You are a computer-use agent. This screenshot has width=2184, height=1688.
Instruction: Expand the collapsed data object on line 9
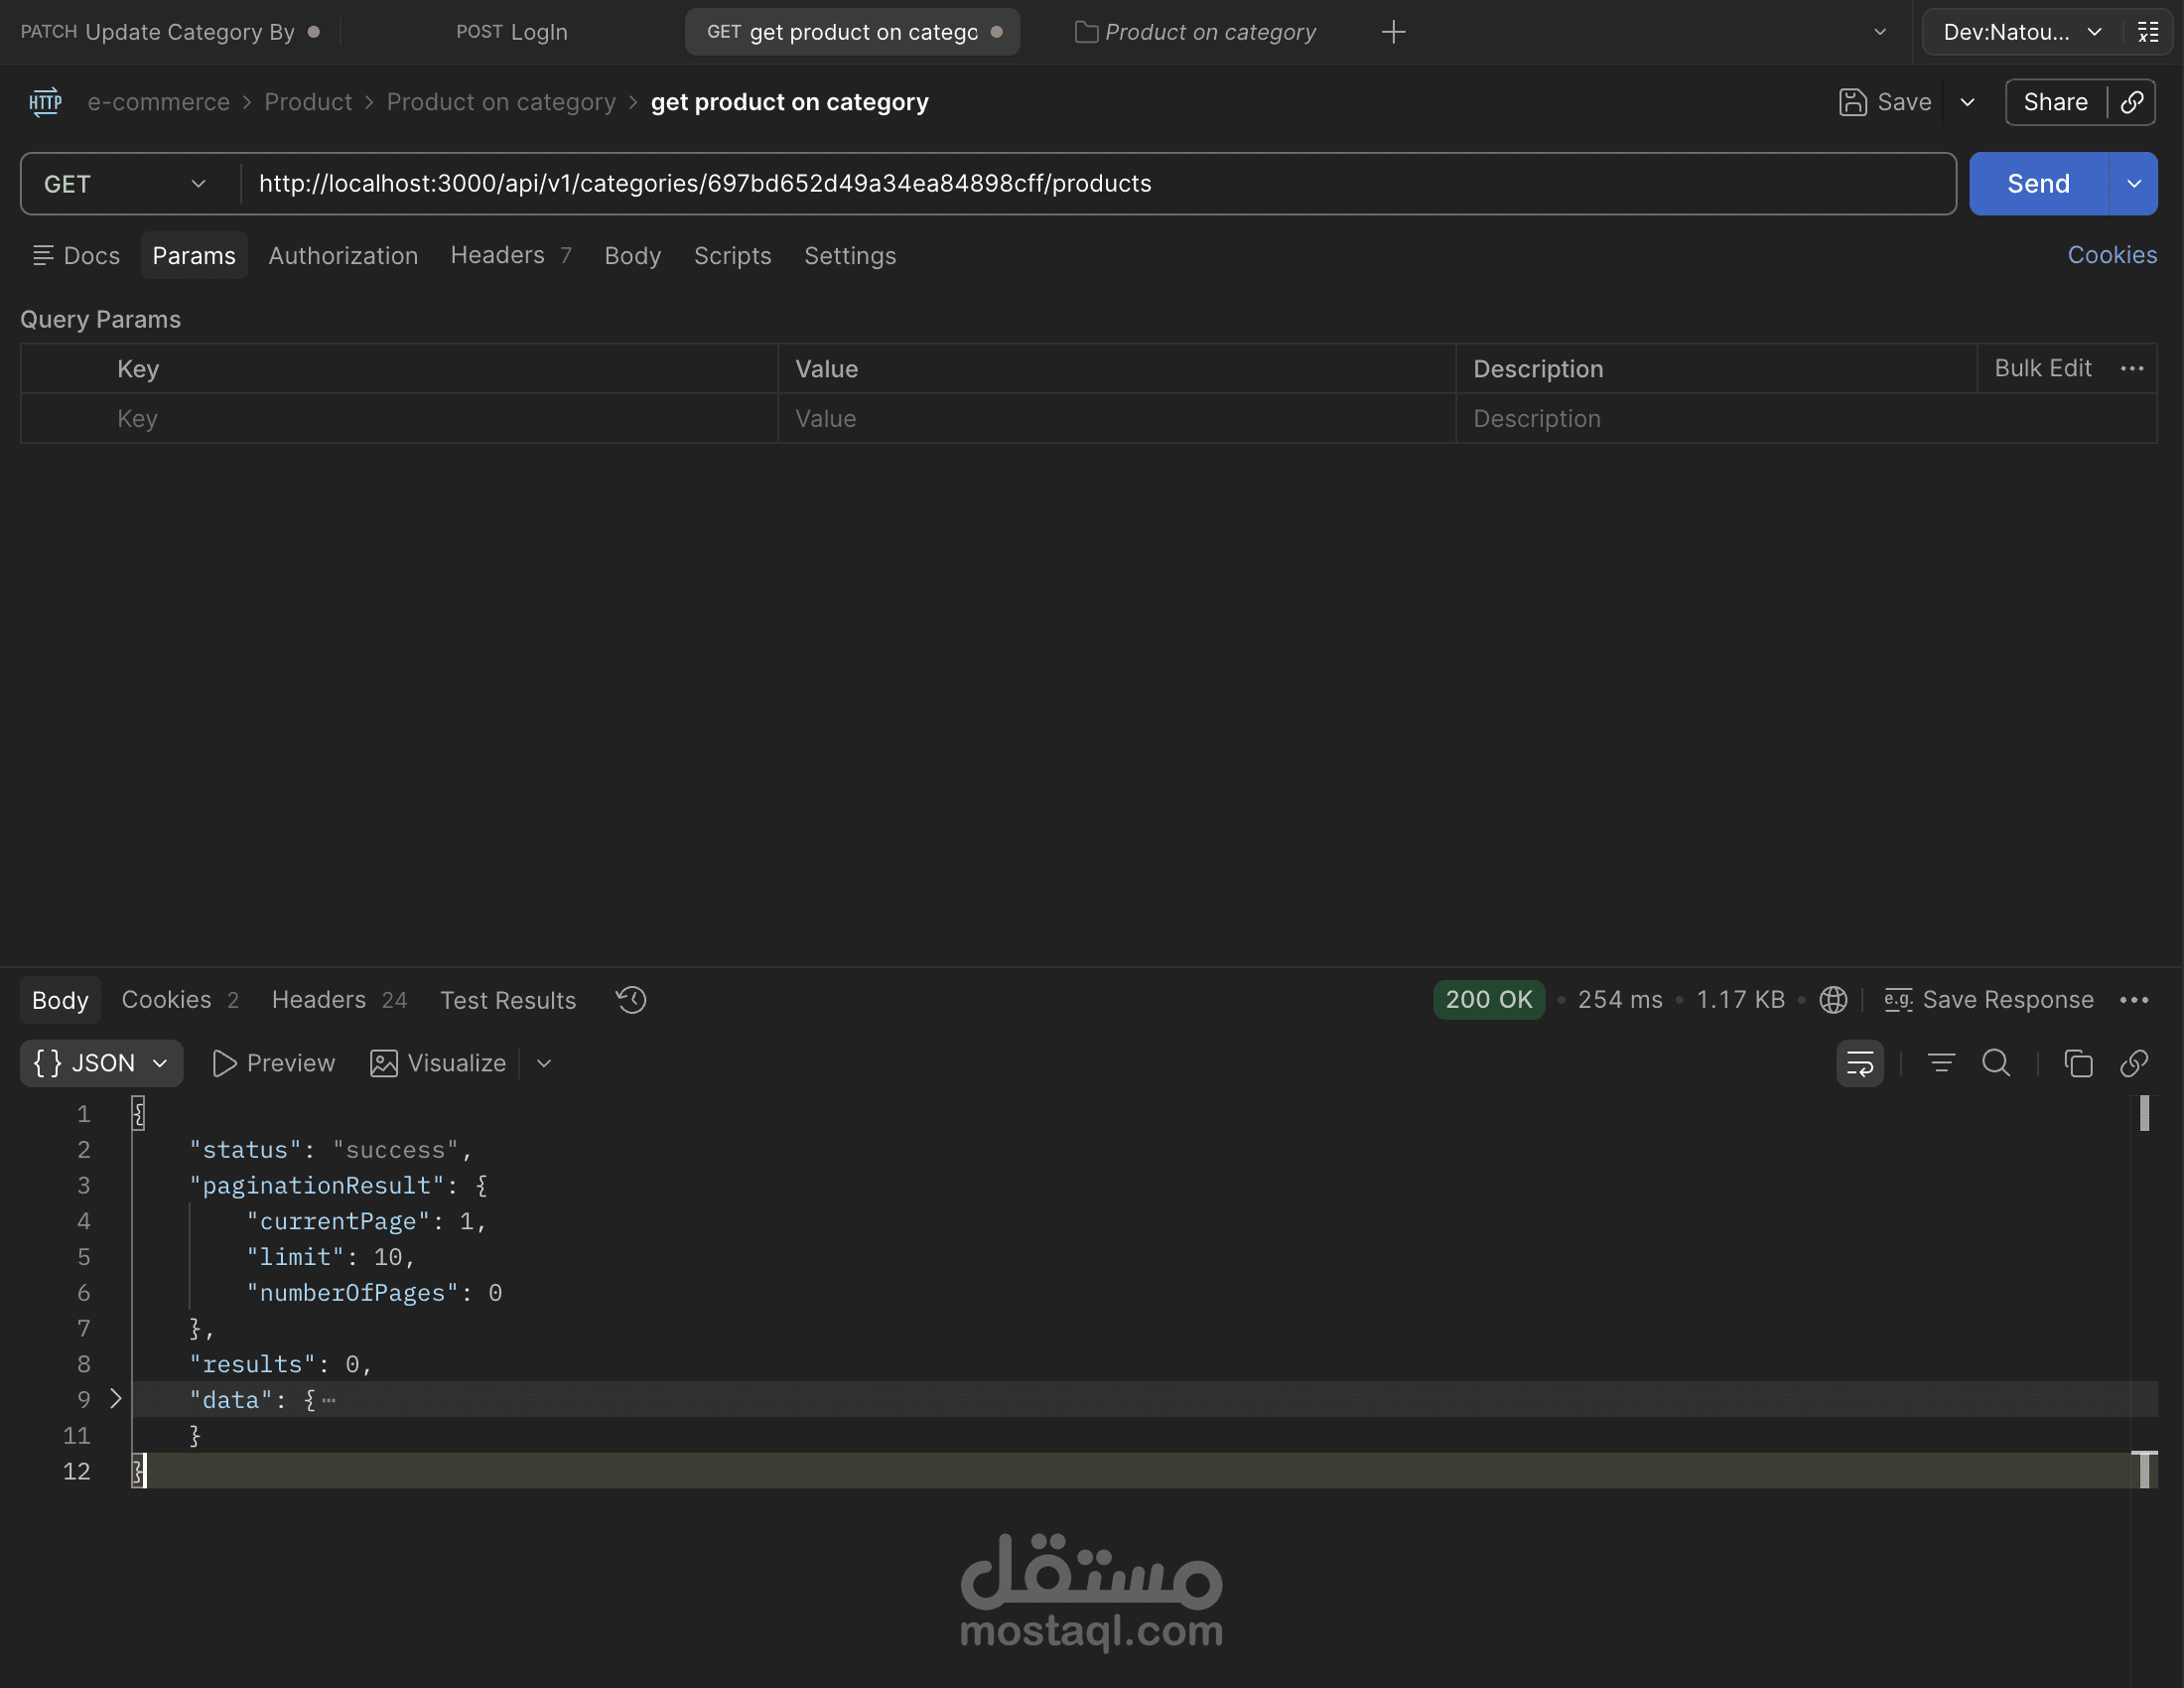click(115, 1399)
